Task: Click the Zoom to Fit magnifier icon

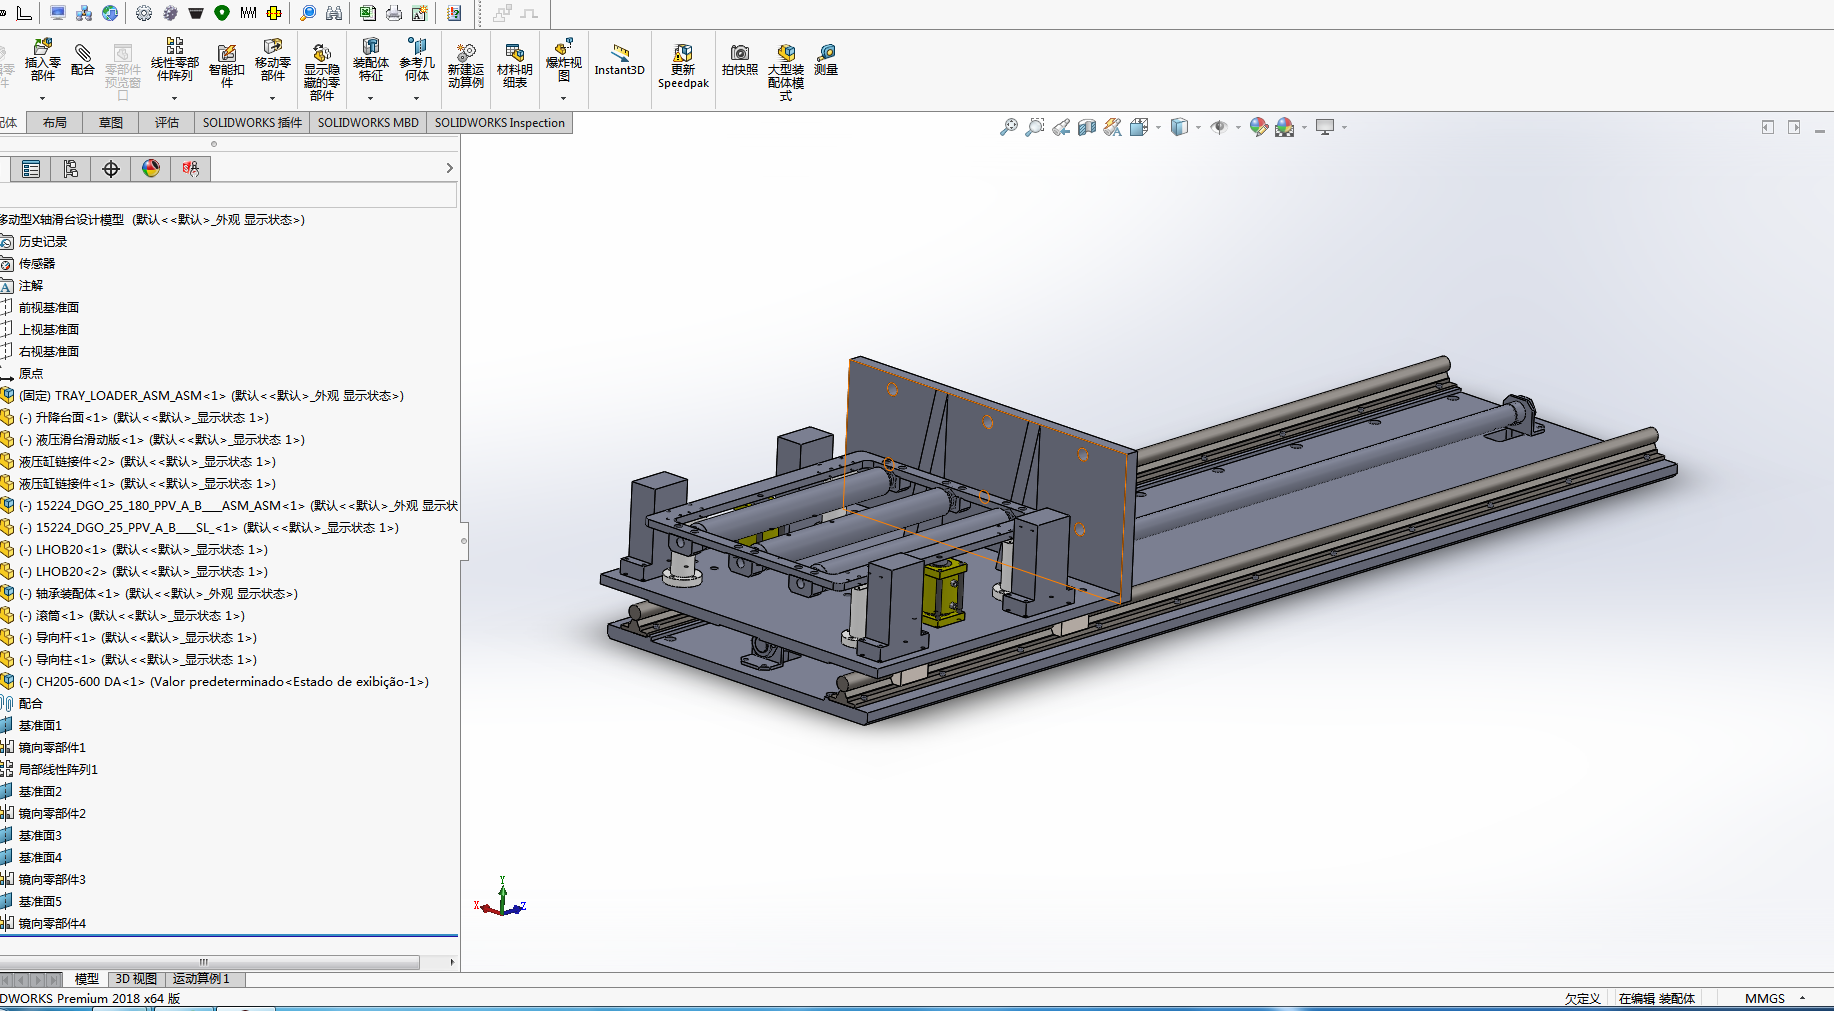Action: tap(1009, 127)
